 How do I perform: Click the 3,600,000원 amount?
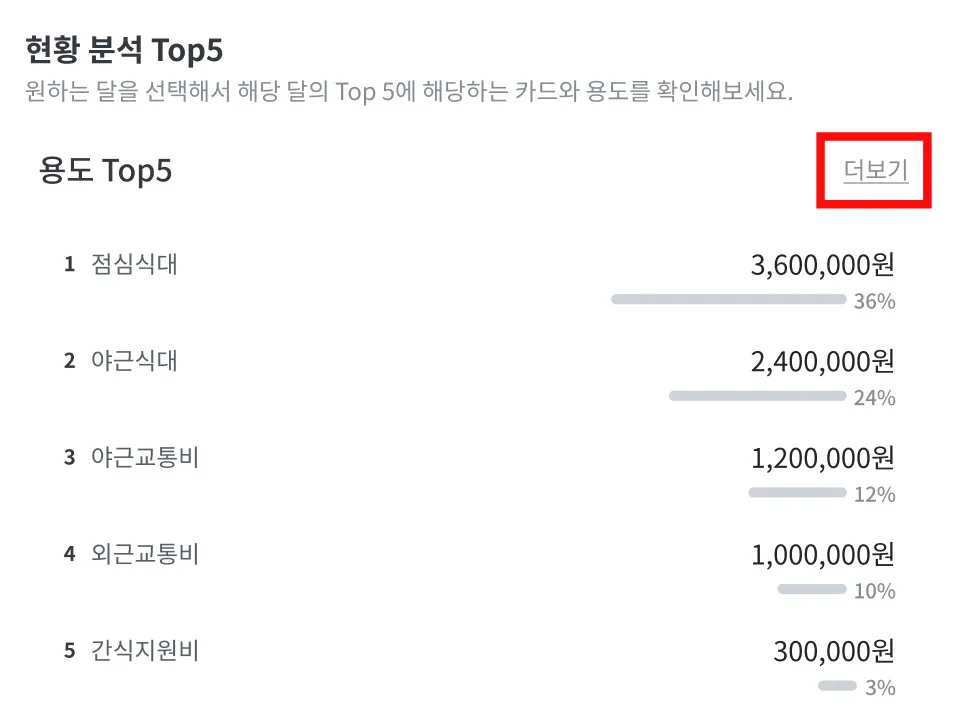click(822, 265)
